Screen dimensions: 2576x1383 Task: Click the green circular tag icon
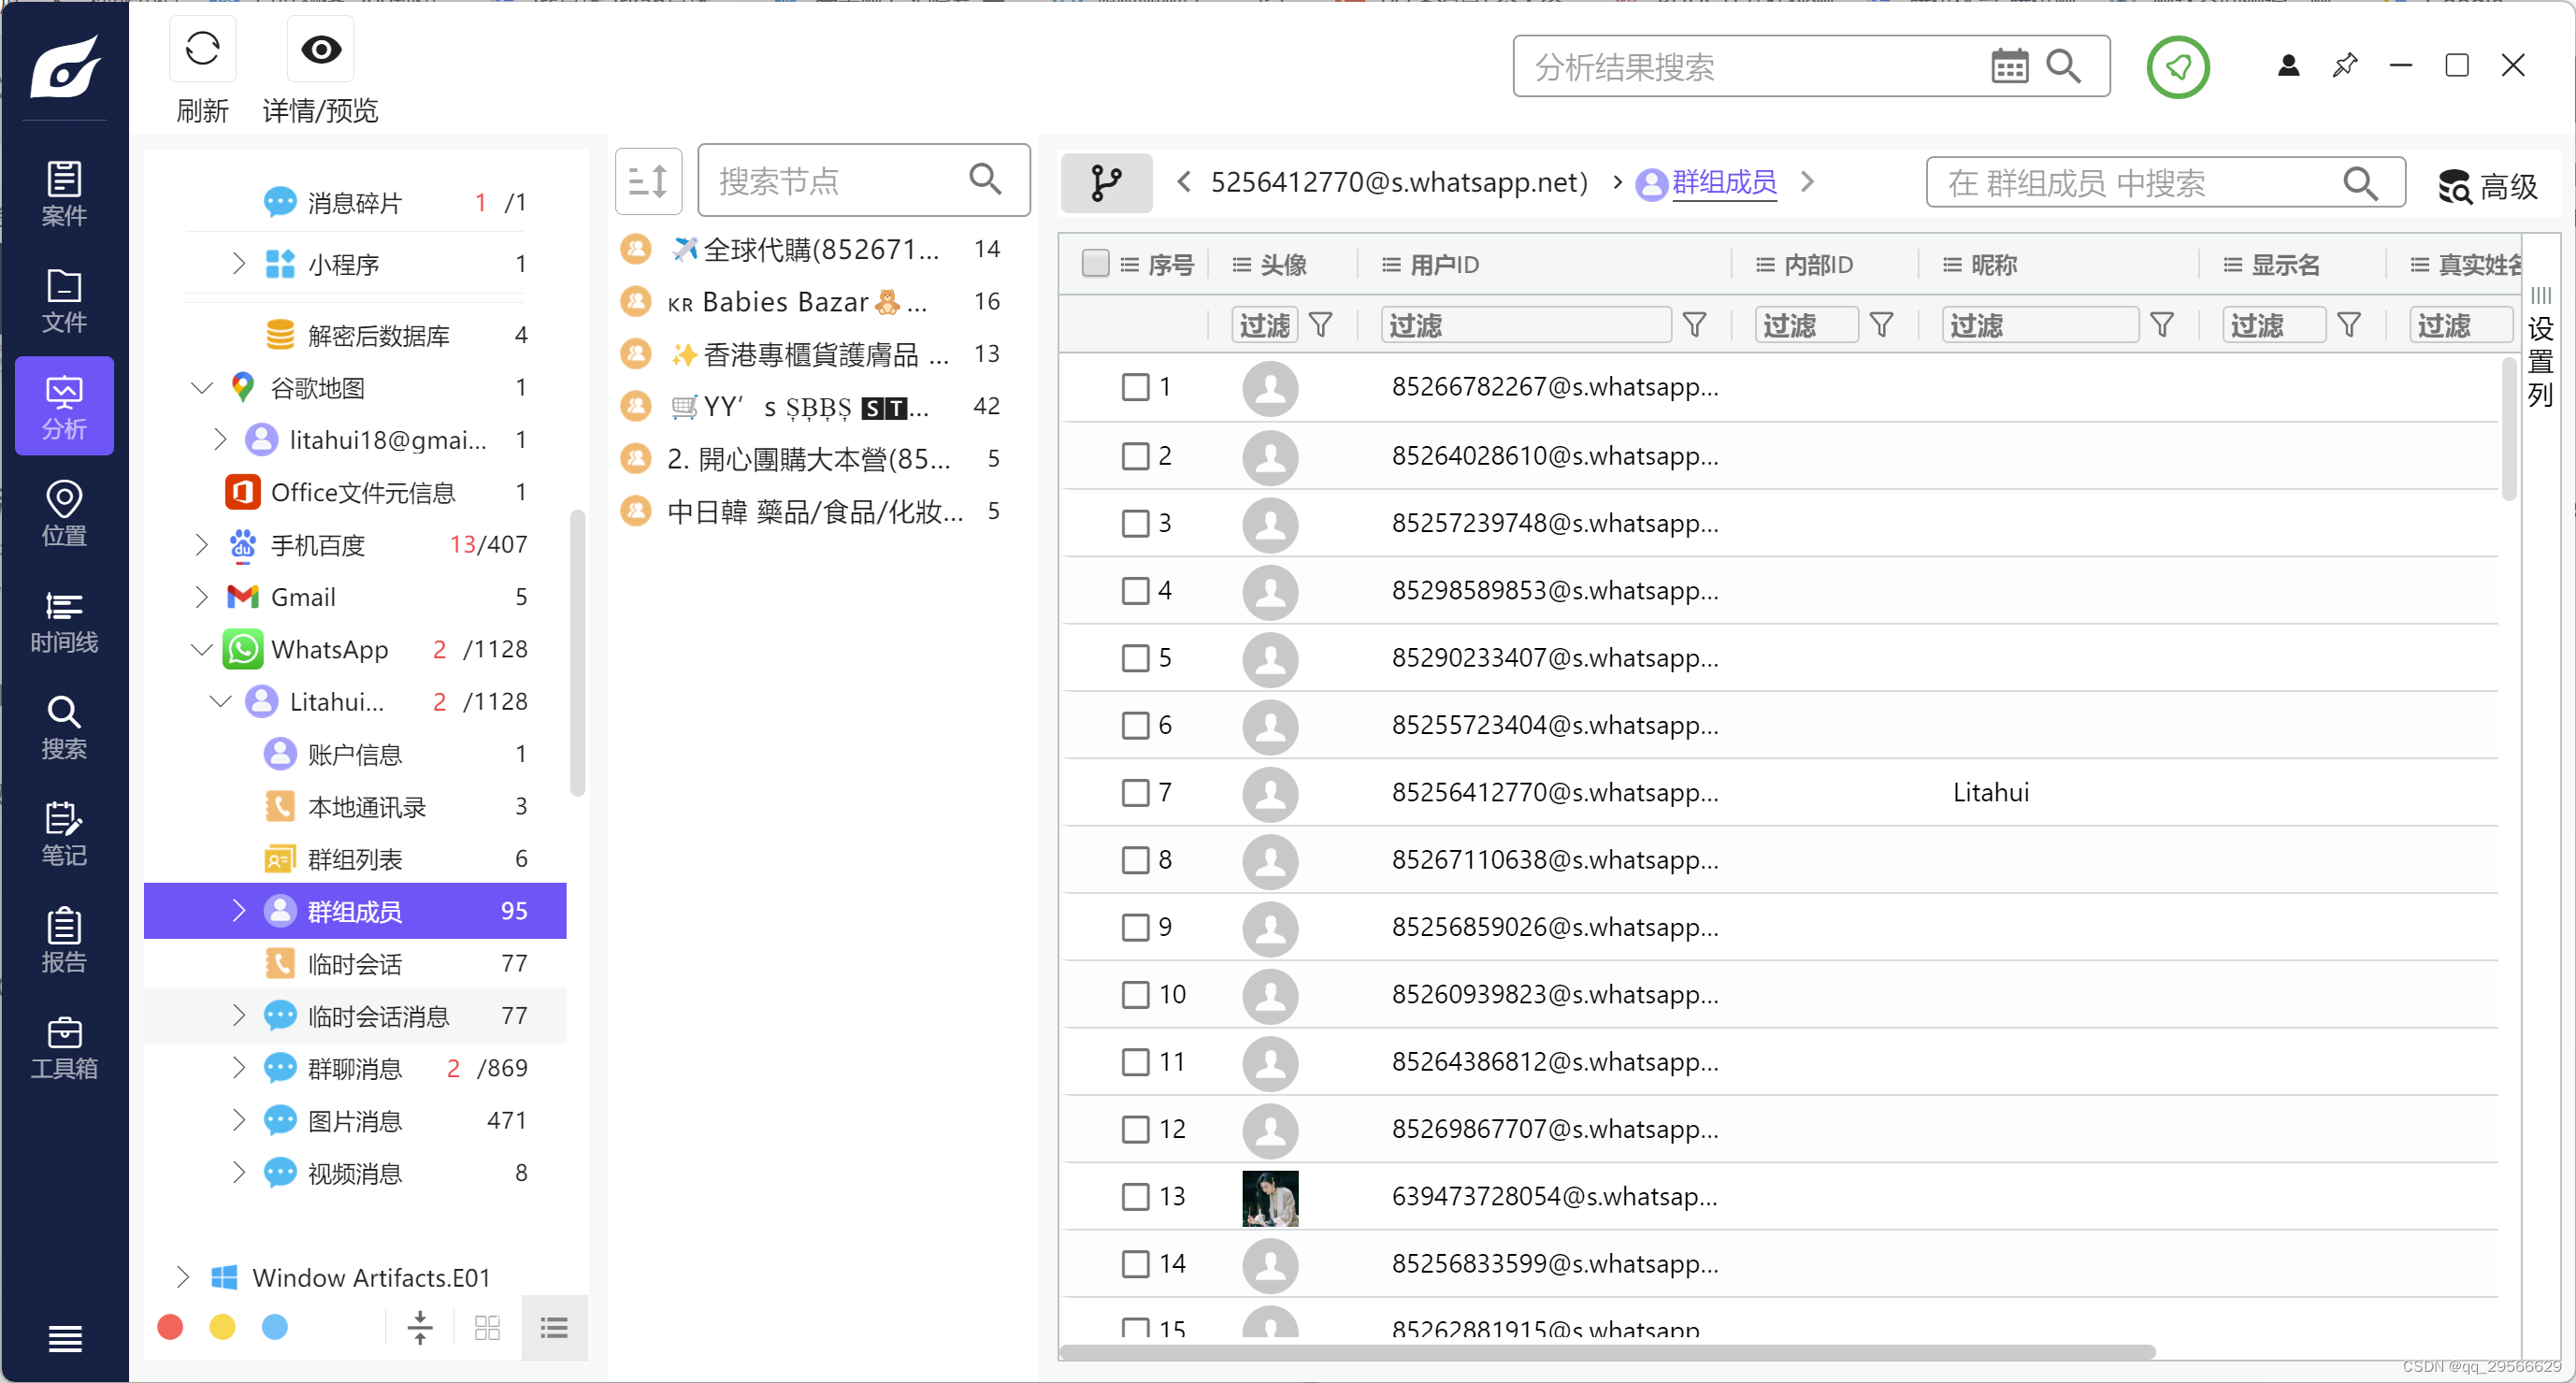click(x=2177, y=67)
